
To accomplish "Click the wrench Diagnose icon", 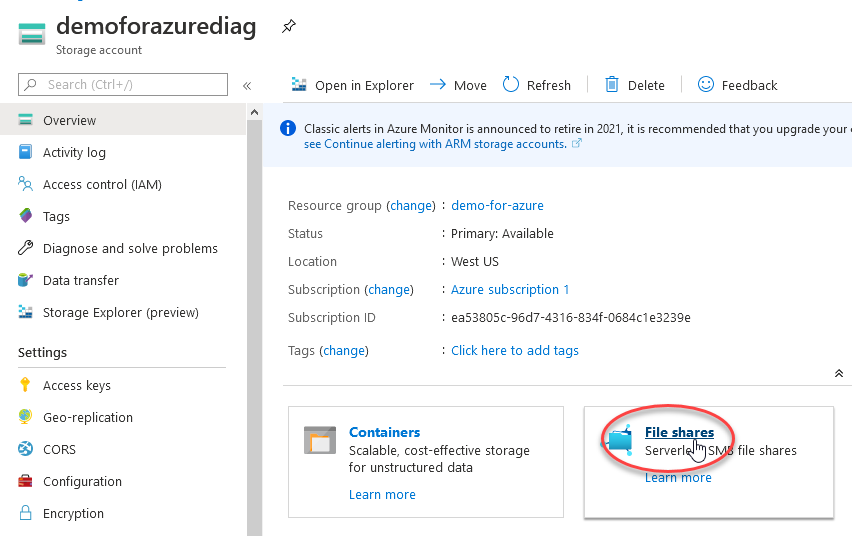I will (x=25, y=248).
